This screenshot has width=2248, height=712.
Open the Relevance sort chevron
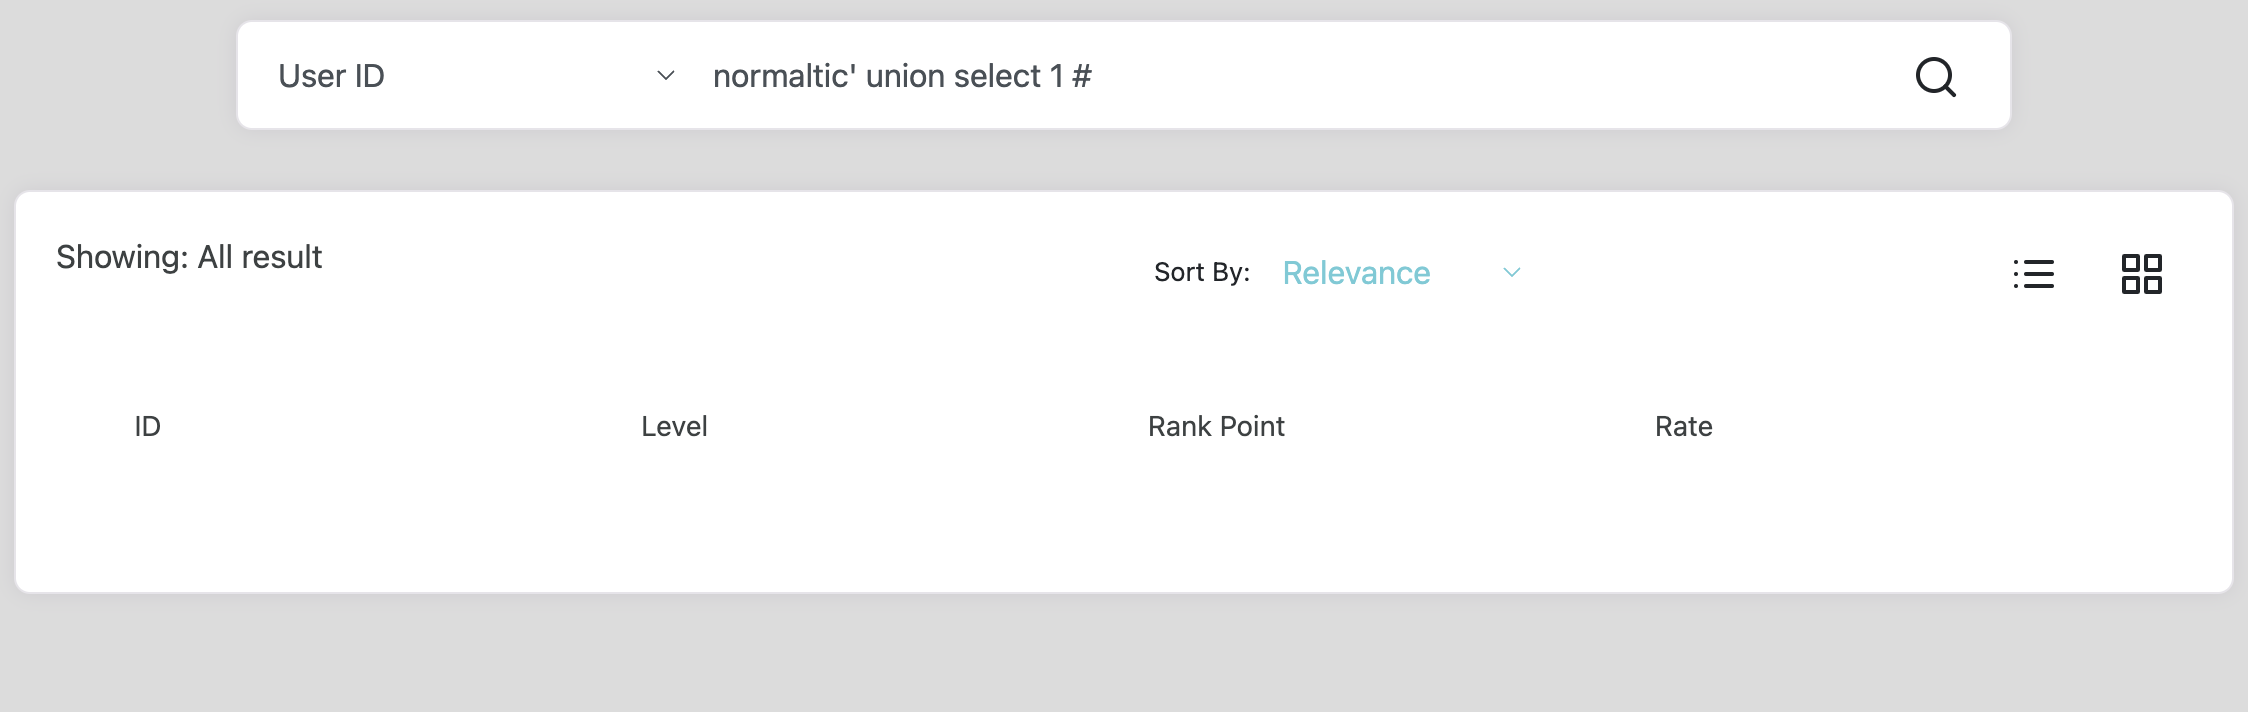[x=1511, y=273]
